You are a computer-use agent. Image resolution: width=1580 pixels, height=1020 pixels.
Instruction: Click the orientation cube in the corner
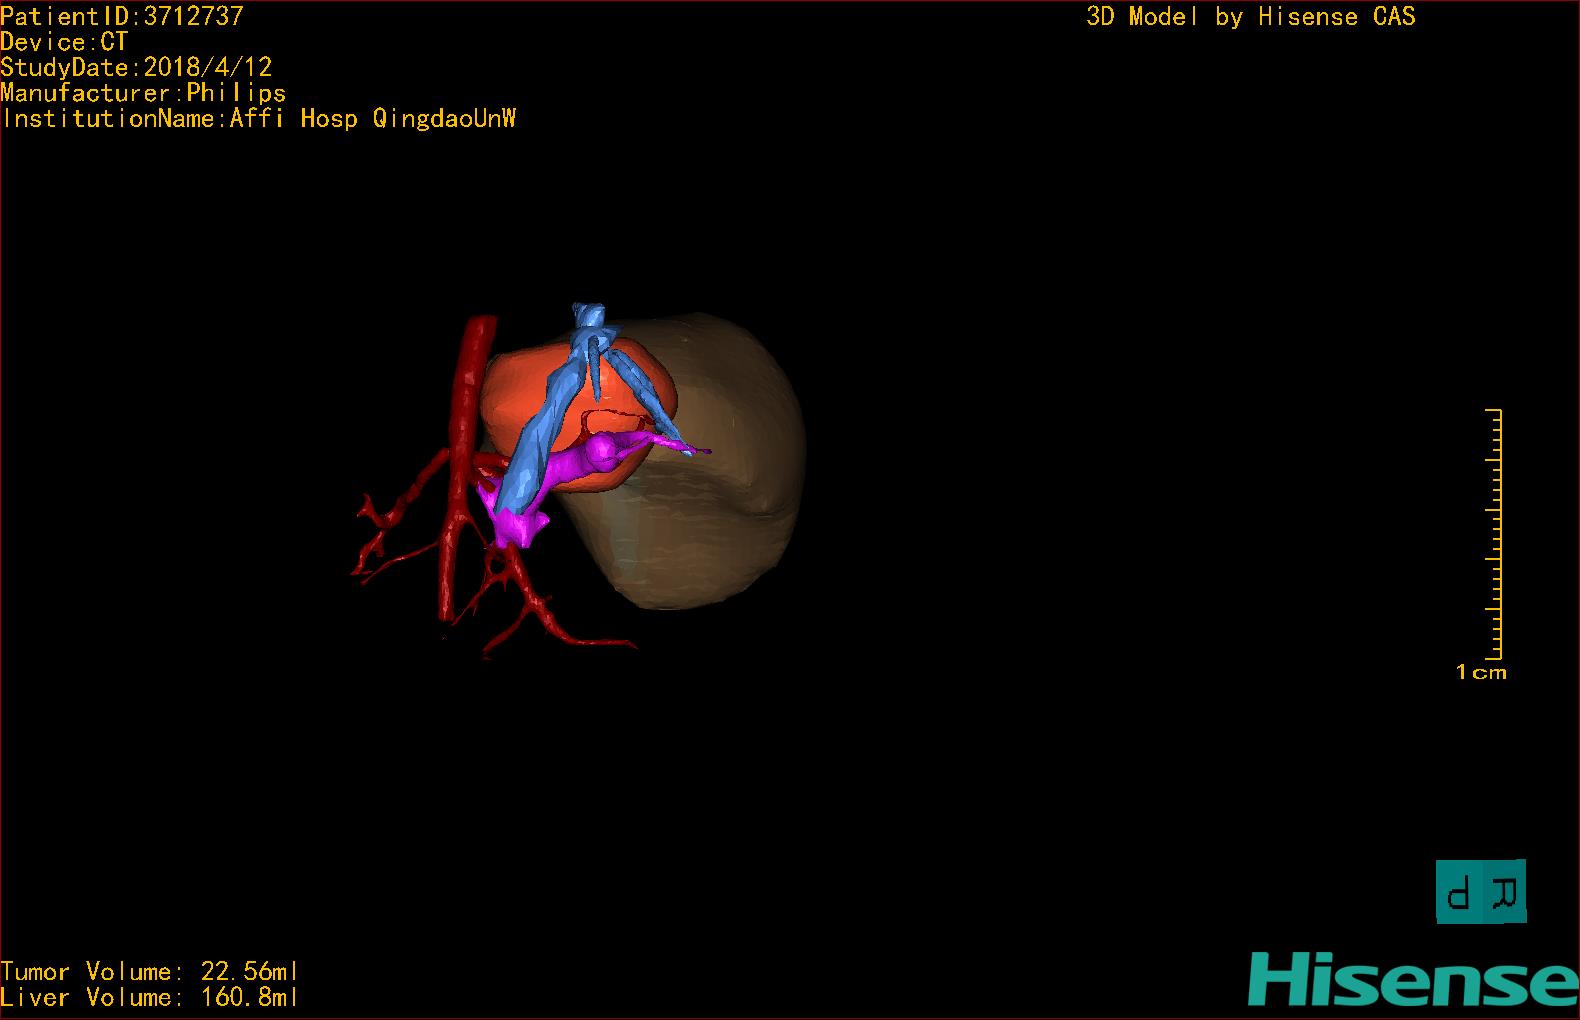(x=1481, y=891)
